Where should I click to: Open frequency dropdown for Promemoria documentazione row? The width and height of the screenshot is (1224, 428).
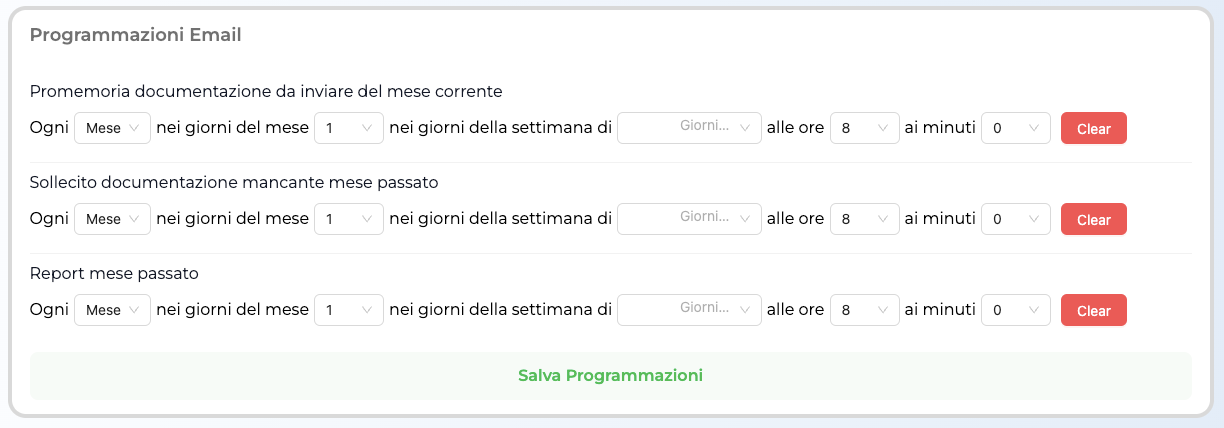112,128
